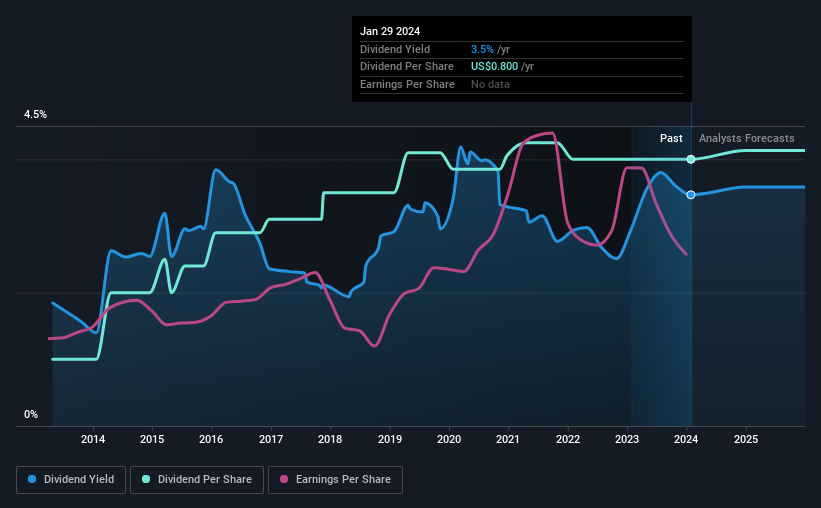Click the Dividend Yield row label in tooltip
The image size is (821, 508).
pos(395,49)
